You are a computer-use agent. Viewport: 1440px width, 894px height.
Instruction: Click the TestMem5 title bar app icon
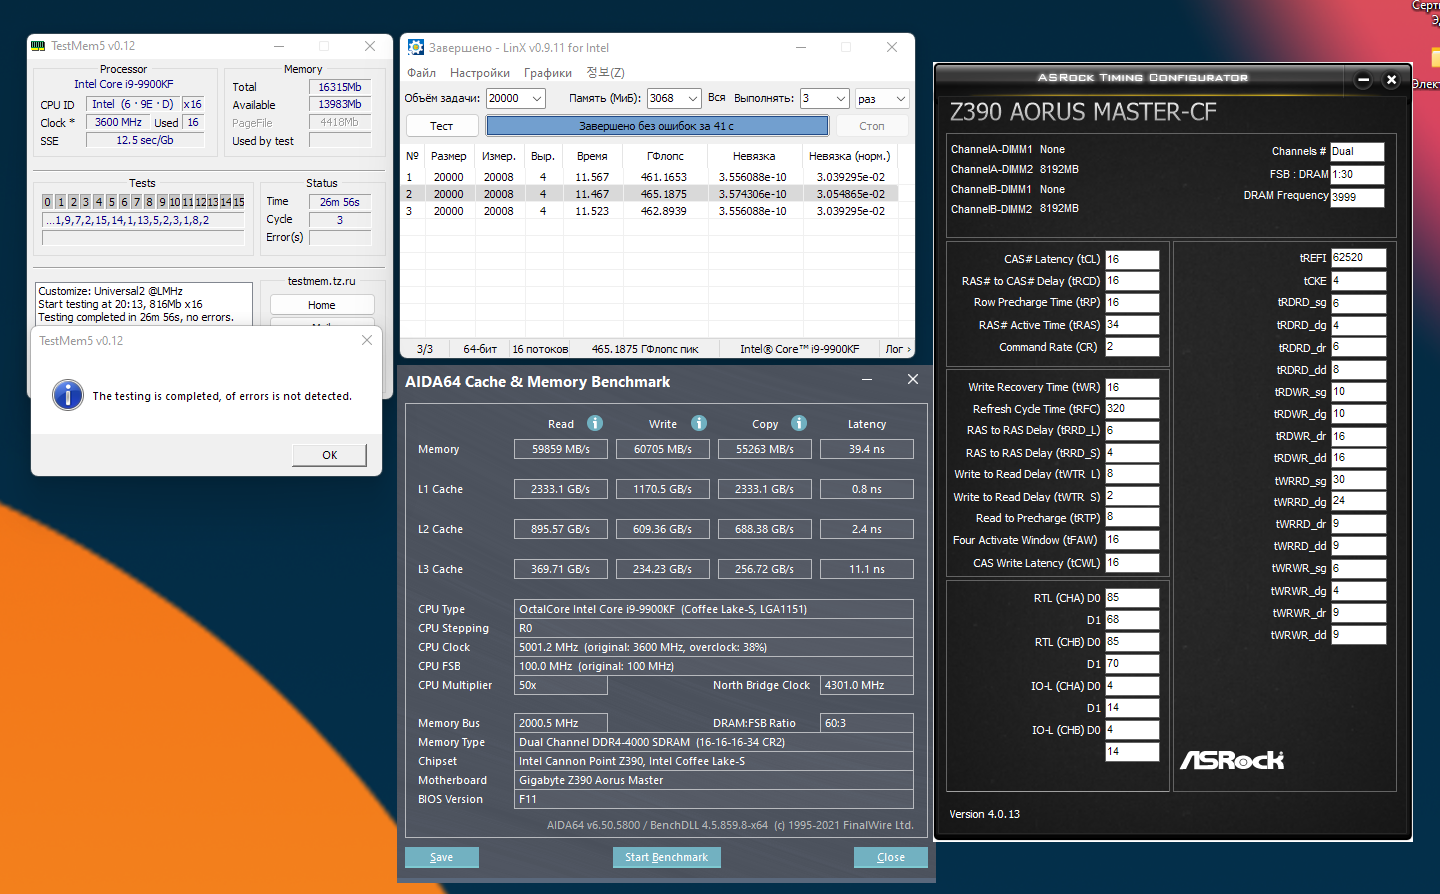tap(38, 46)
